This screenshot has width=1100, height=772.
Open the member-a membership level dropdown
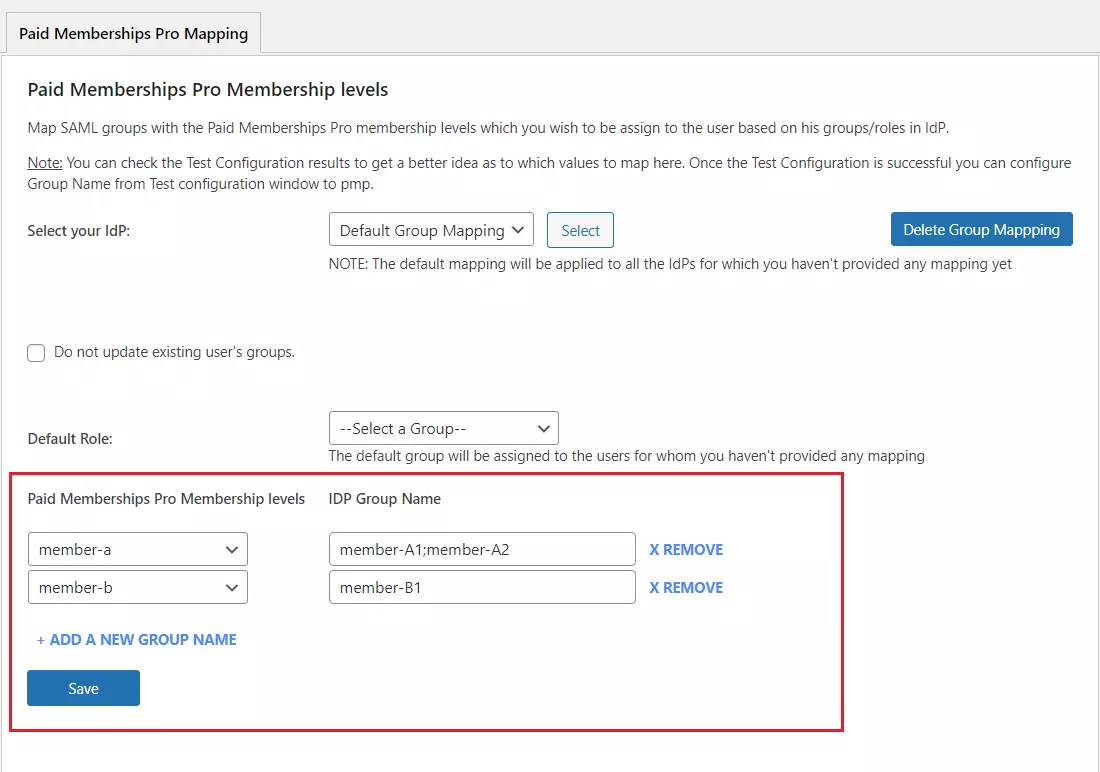(x=138, y=549)
